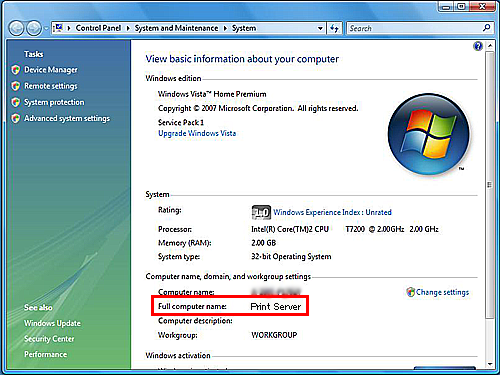This screenshot has width=500, height=375.
Task: Click the shield icon next to Device Manager
Action: [15, 70]
